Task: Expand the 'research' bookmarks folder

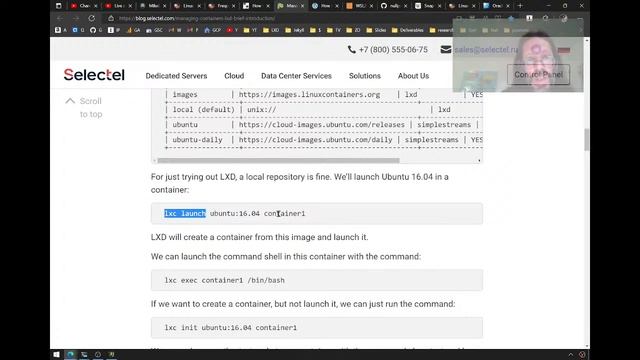Action: click(441, 30)
